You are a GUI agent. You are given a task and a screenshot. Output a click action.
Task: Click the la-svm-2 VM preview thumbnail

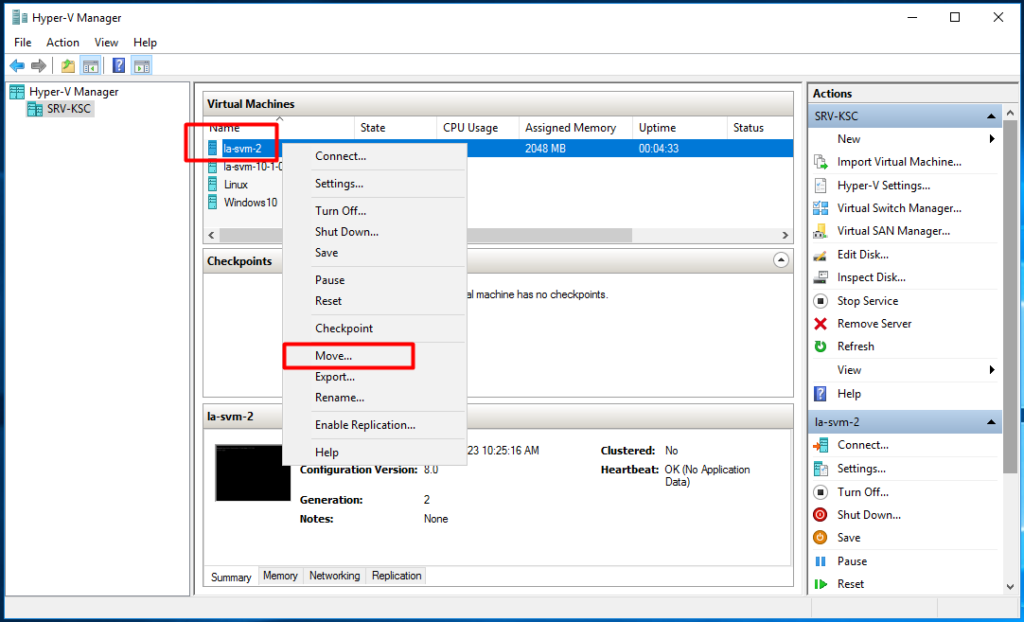tap(253, 473)
